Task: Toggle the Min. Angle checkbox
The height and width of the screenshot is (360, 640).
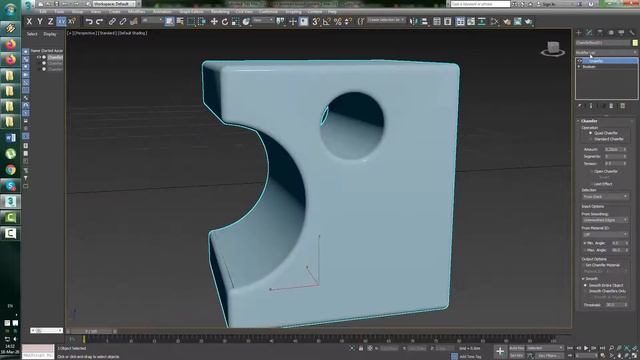Action: [584, 243]
